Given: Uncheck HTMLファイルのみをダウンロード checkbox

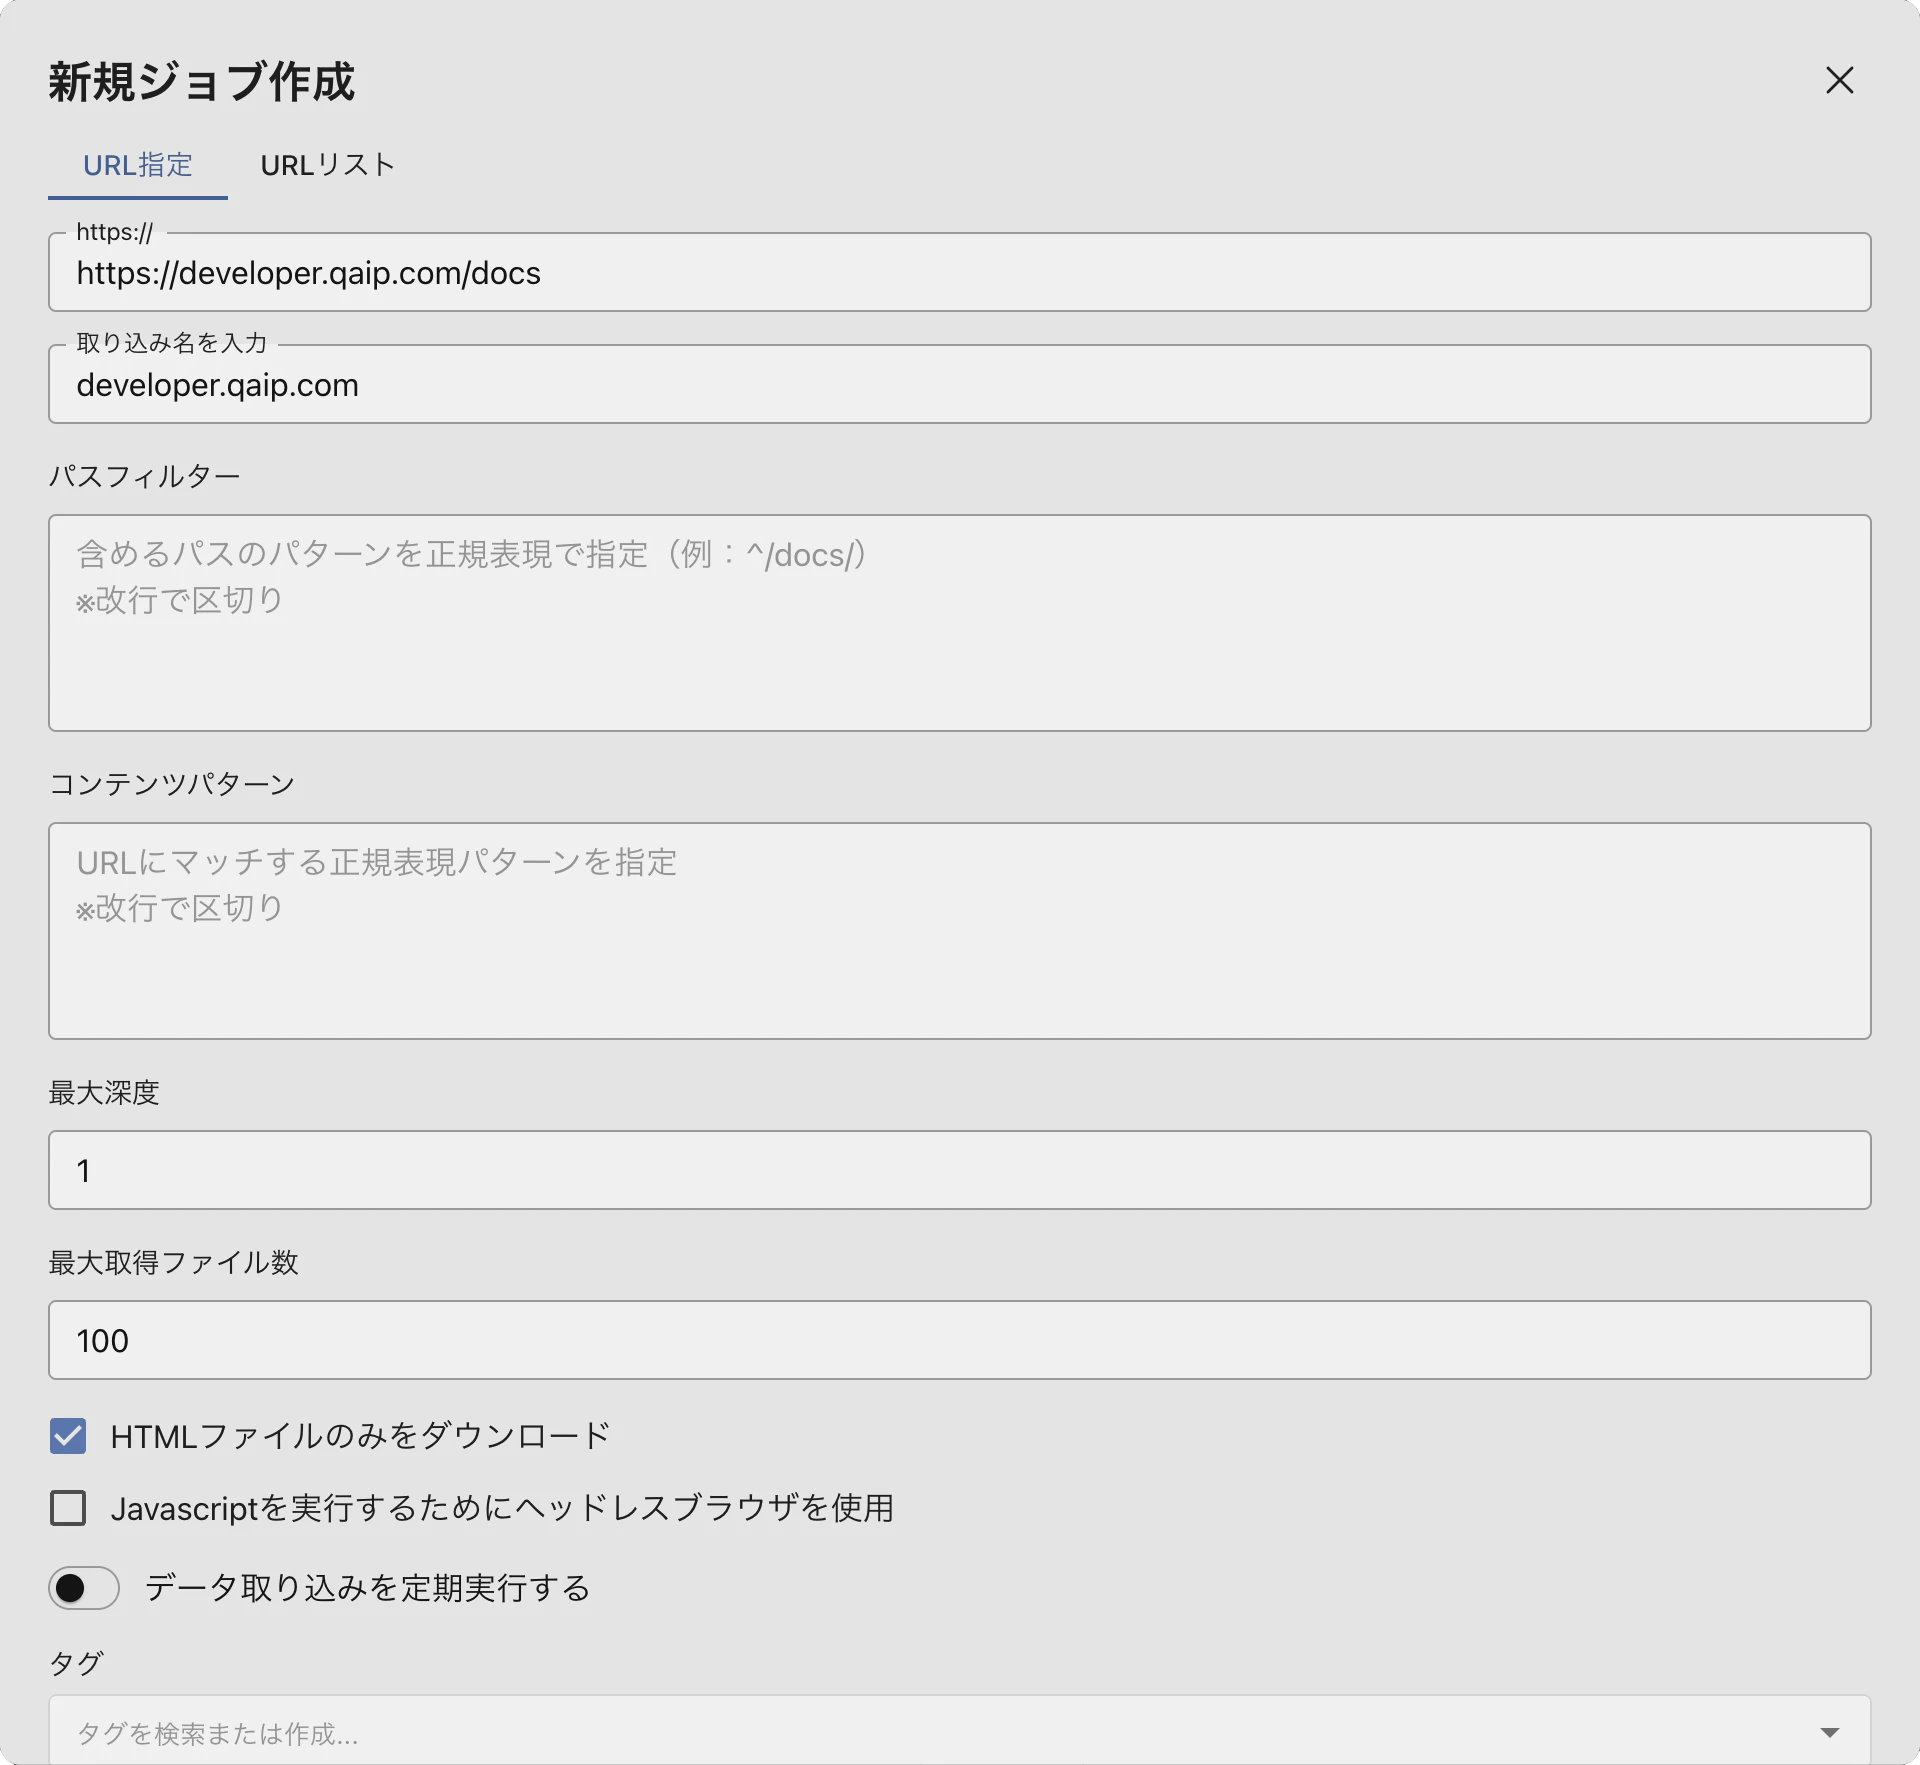Looking at the screenshot, I should pos(68,1436).
